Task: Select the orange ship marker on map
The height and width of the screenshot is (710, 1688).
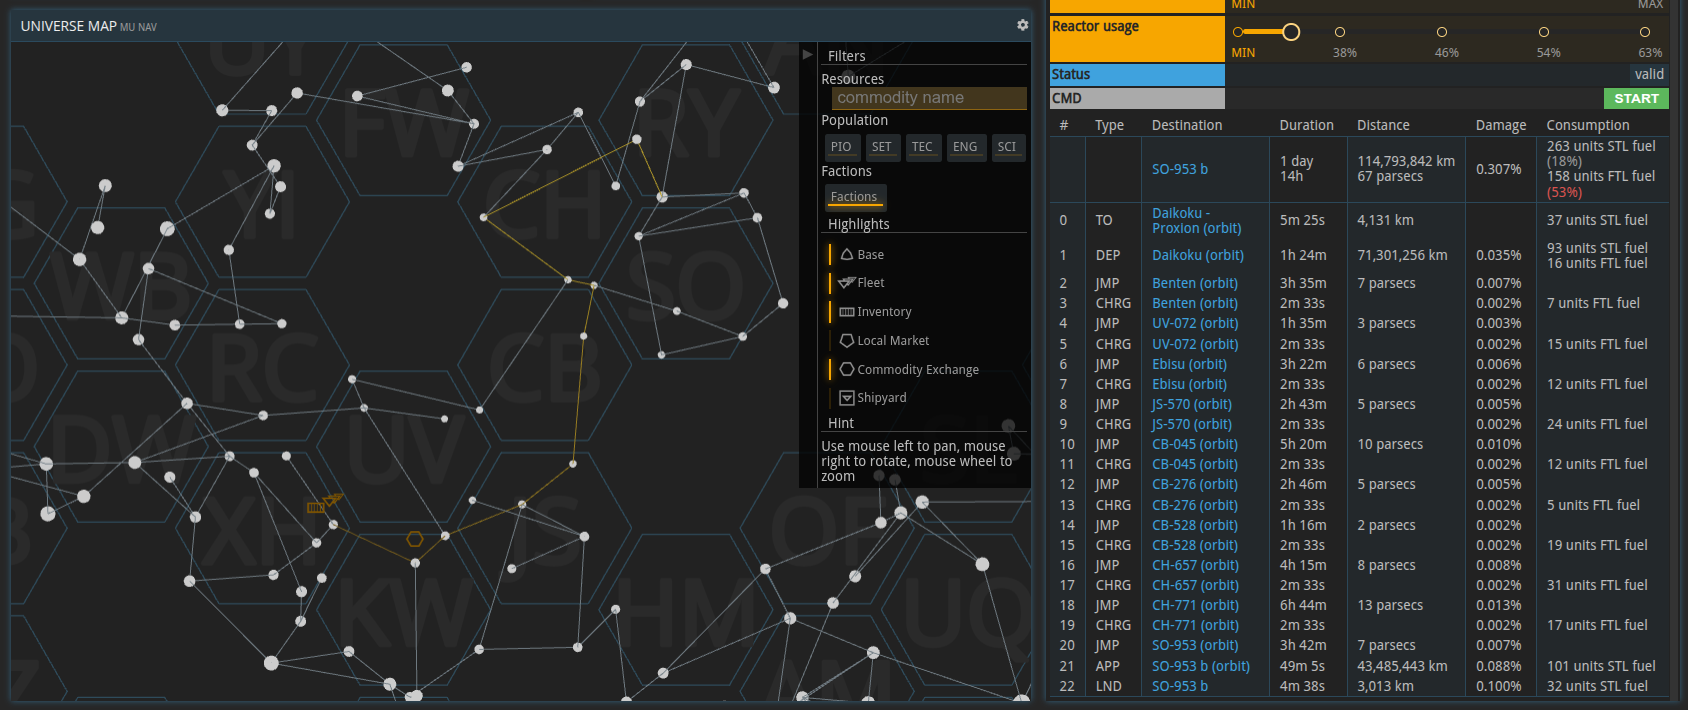Action: pos(333,498)
